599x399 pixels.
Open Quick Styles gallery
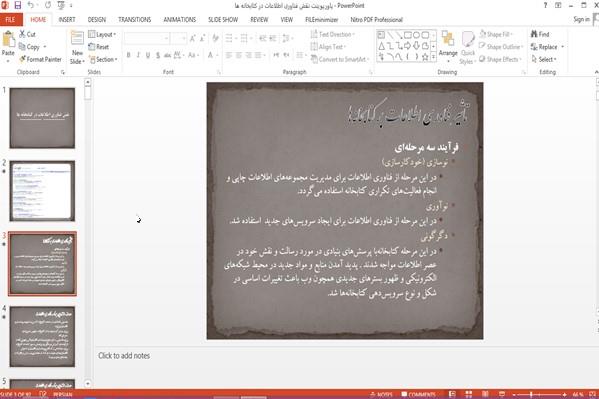pyautogui.click(x=468, y=47)
